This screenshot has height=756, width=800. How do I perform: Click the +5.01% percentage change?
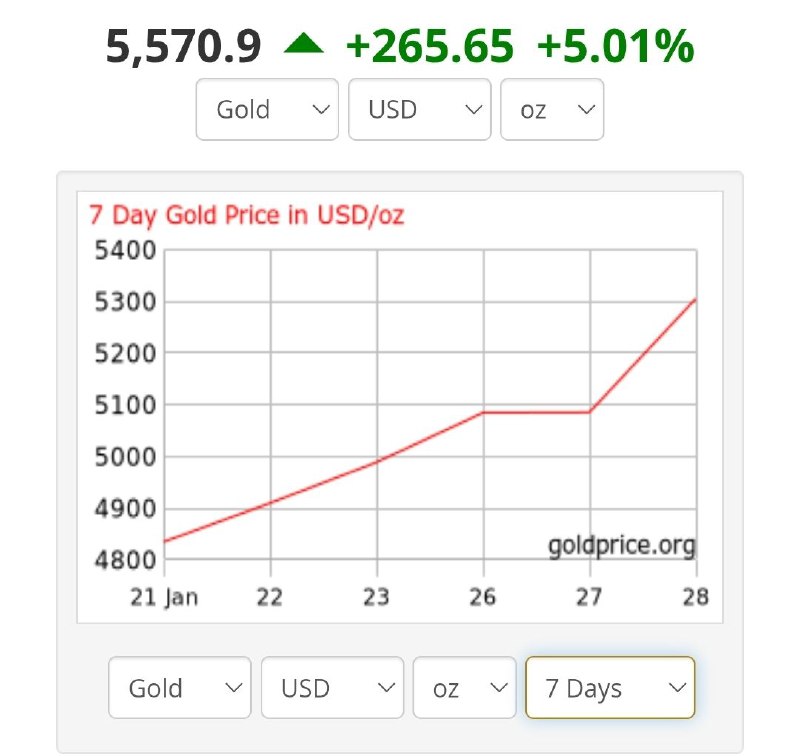615,46
